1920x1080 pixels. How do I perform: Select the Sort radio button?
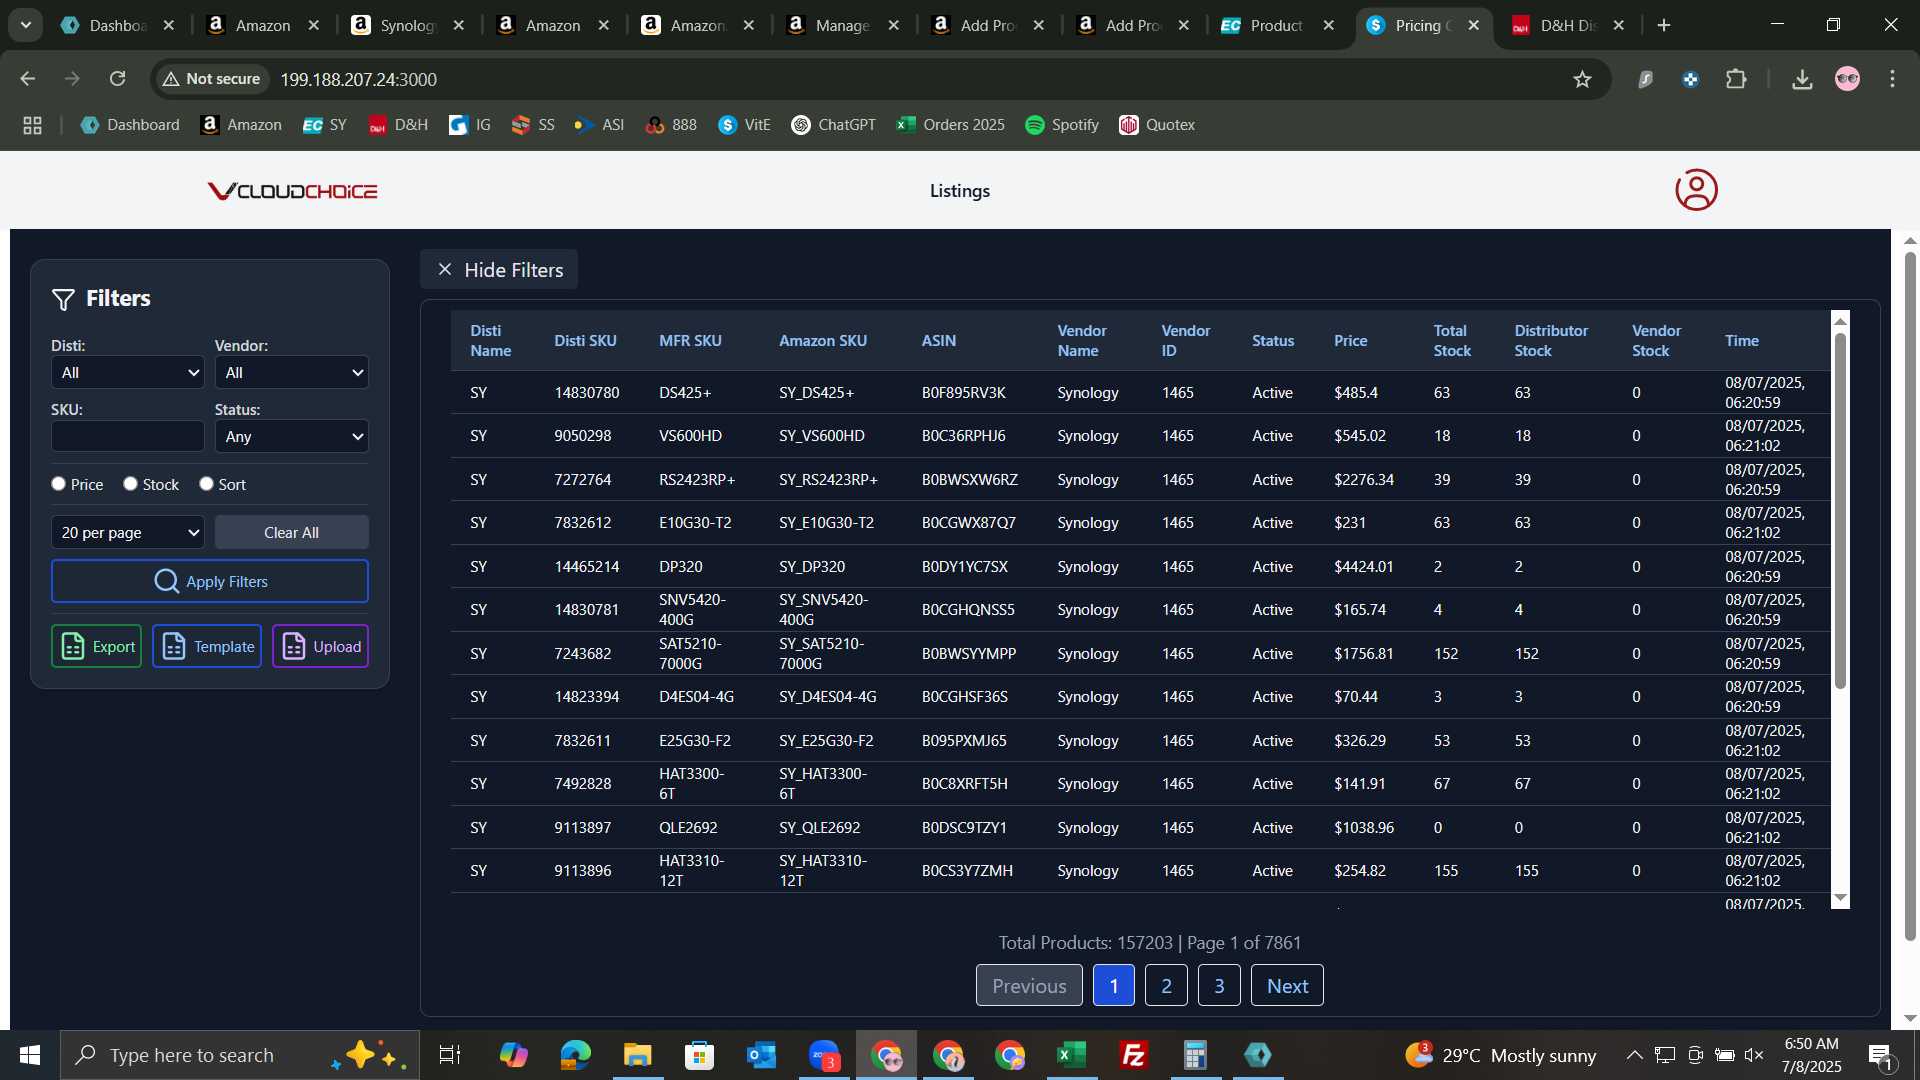pos(206,484)
